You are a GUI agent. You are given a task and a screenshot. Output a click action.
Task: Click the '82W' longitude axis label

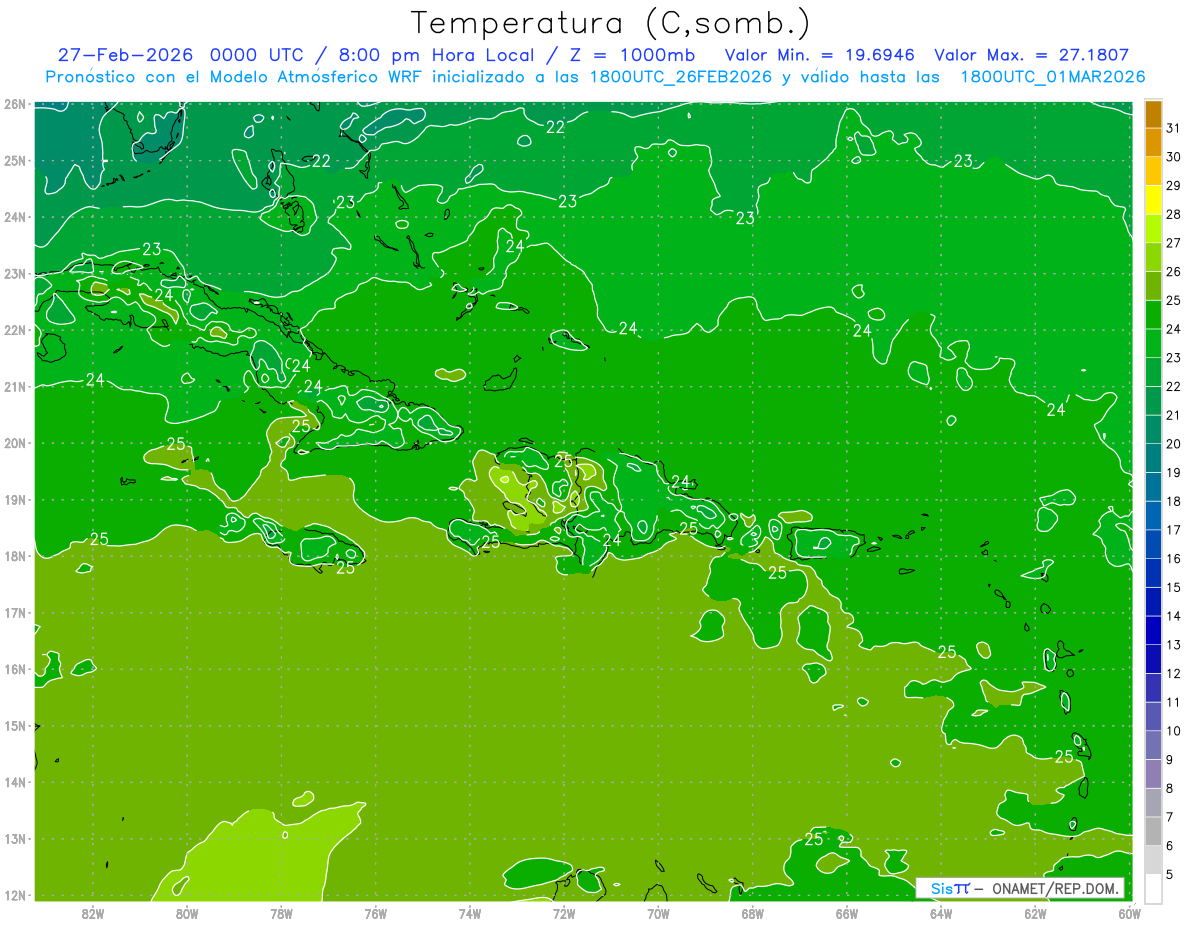click(x=92, y=913)
